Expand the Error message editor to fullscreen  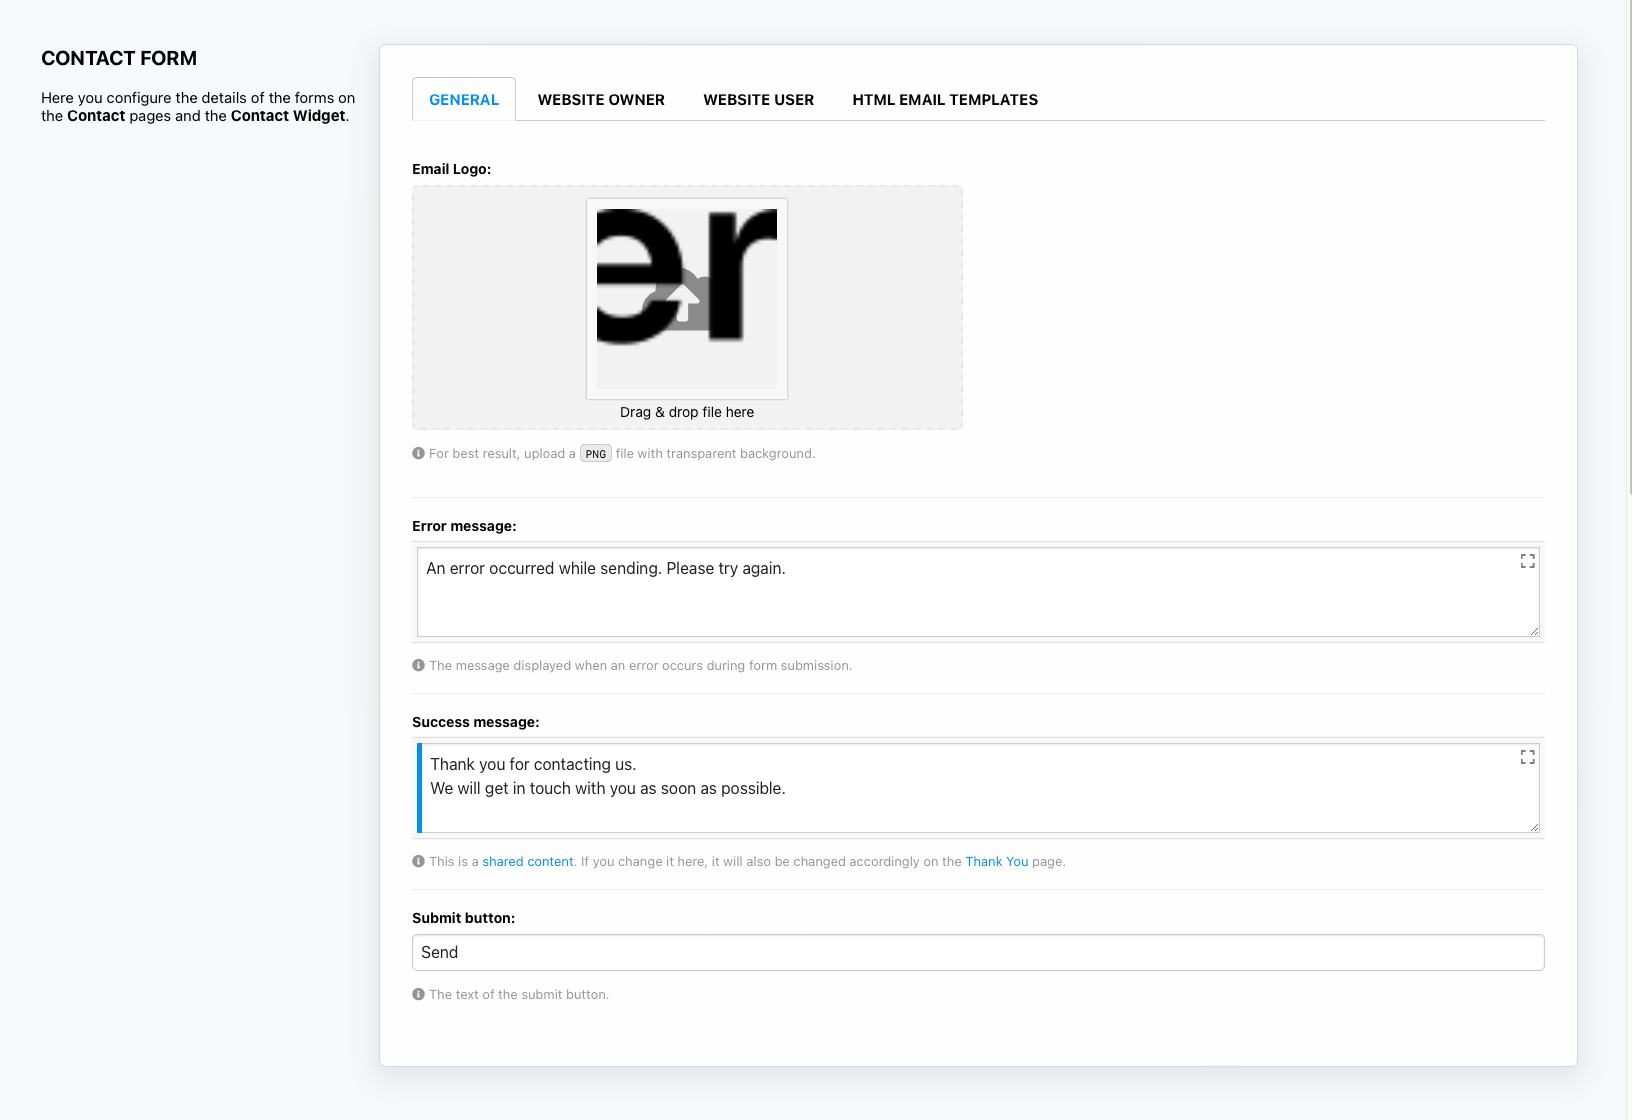pos(1527,561)
